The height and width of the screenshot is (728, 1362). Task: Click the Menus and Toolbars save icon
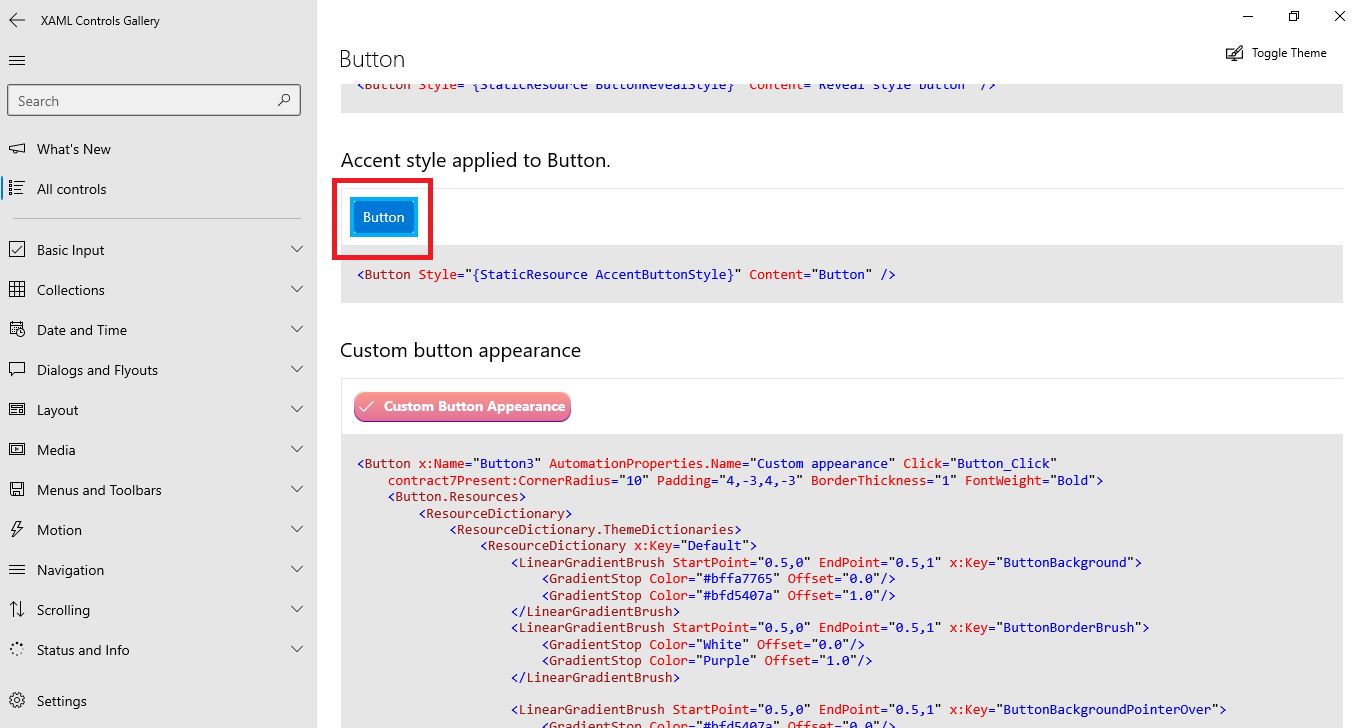17,489
